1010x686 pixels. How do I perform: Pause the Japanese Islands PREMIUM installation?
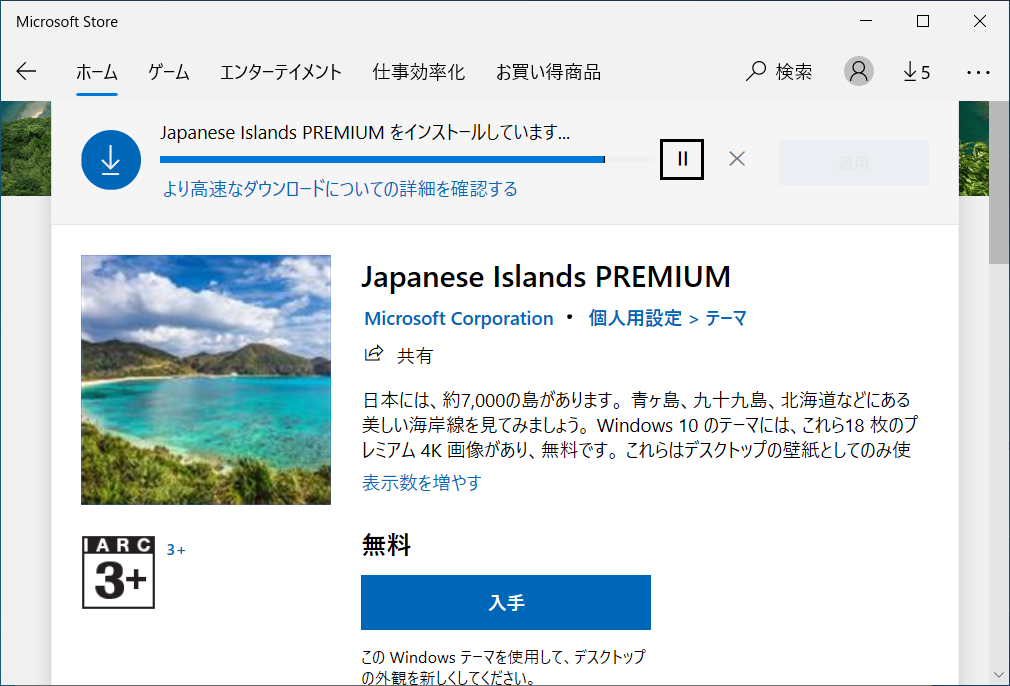(x=681, y=159)
